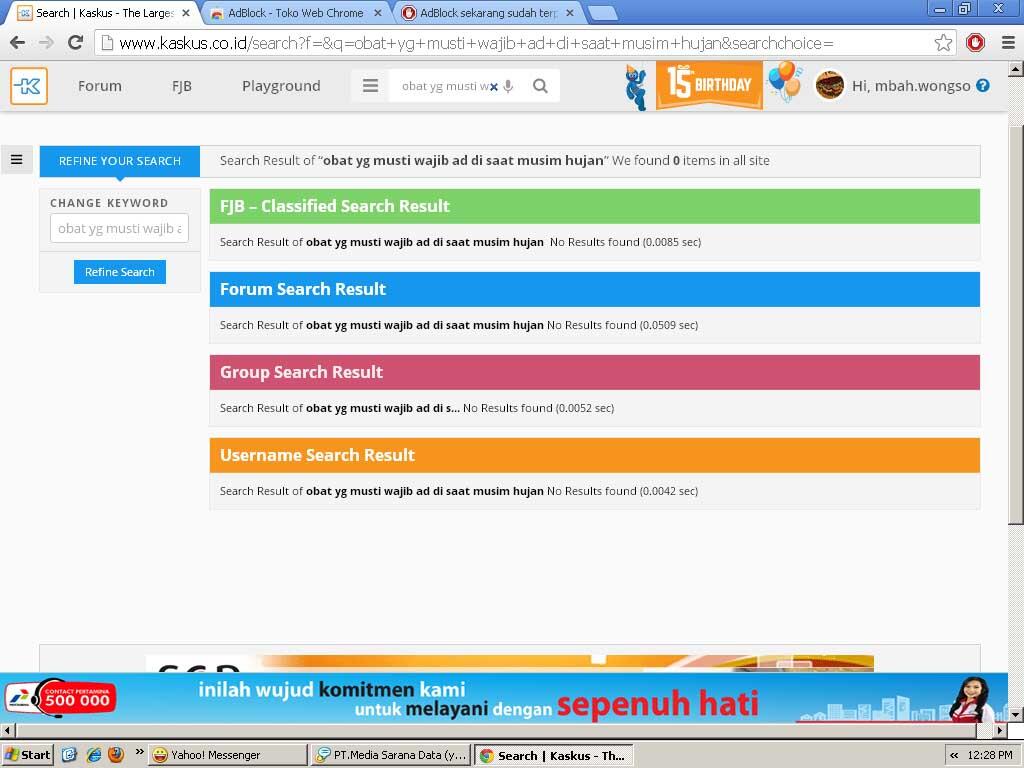The height and width of the screenshot is (768, 1024).
Task: Close the AdBlock Toko Web Chrome tab
Action: pos(377,13)
